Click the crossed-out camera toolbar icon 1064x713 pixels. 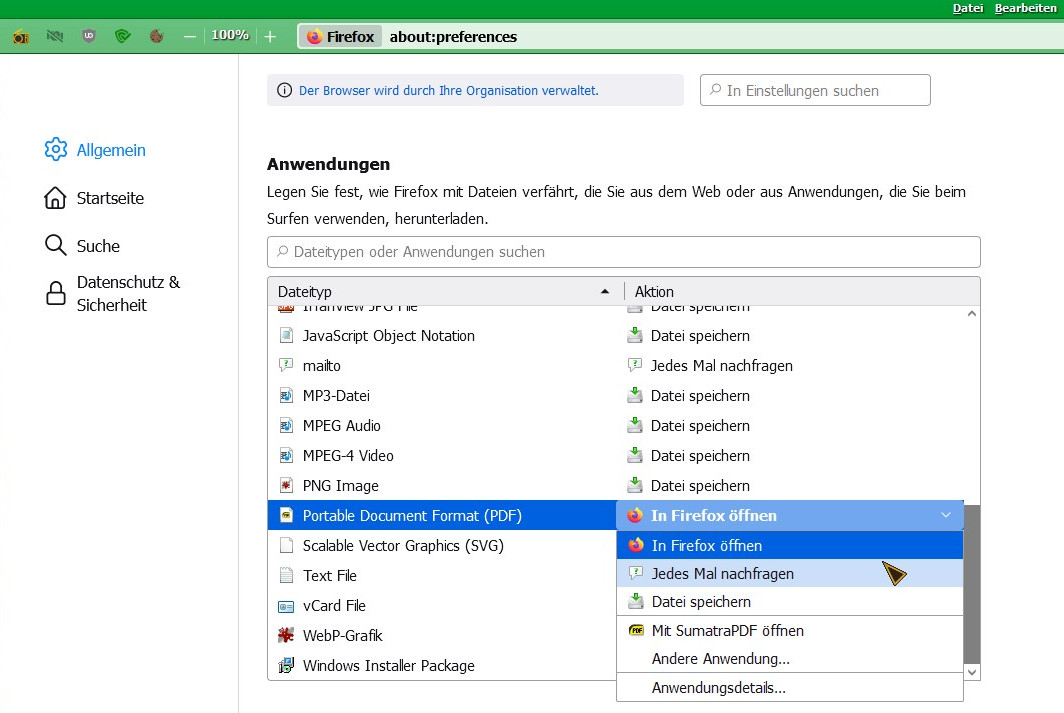(x=54, y=37)
